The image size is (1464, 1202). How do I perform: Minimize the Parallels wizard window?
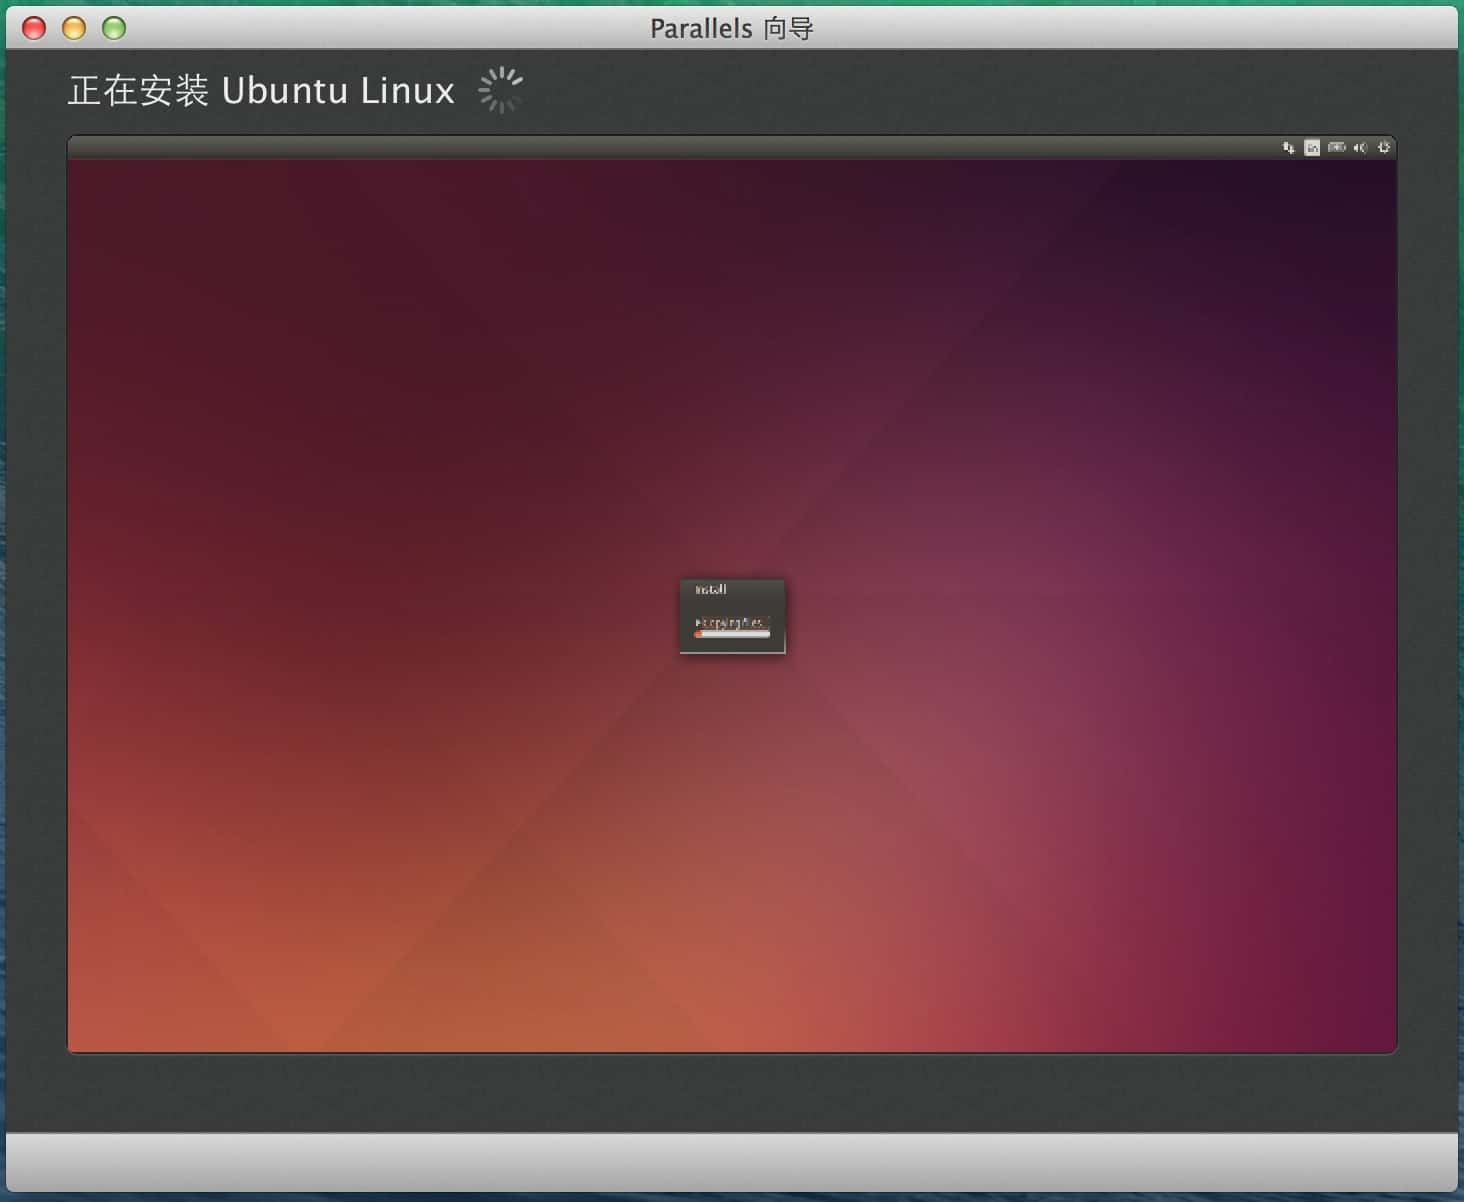74,28
